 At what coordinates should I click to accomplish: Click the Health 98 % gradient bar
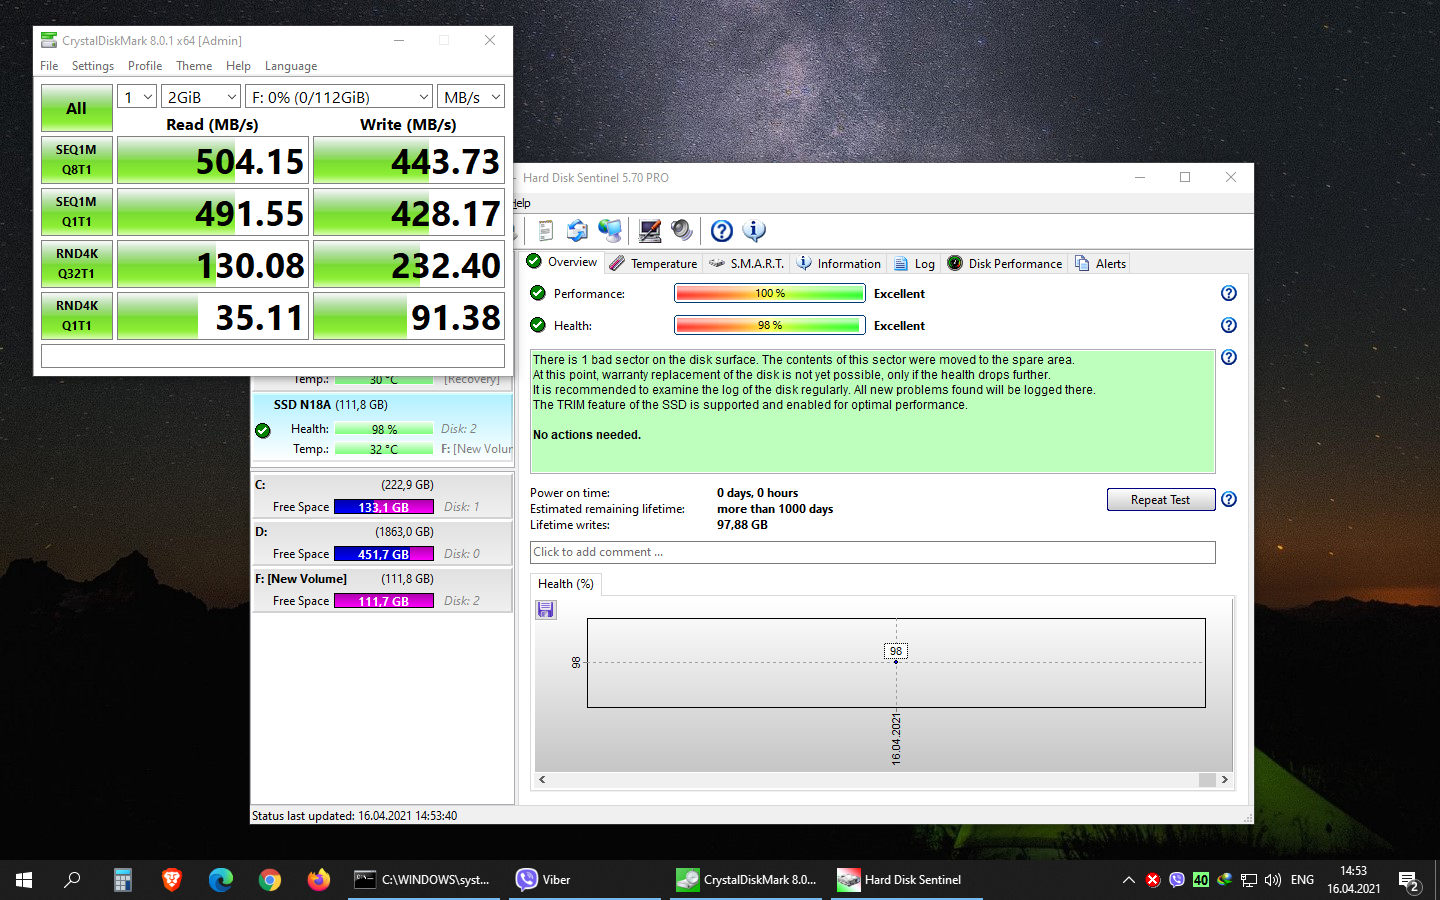(769, 325)
